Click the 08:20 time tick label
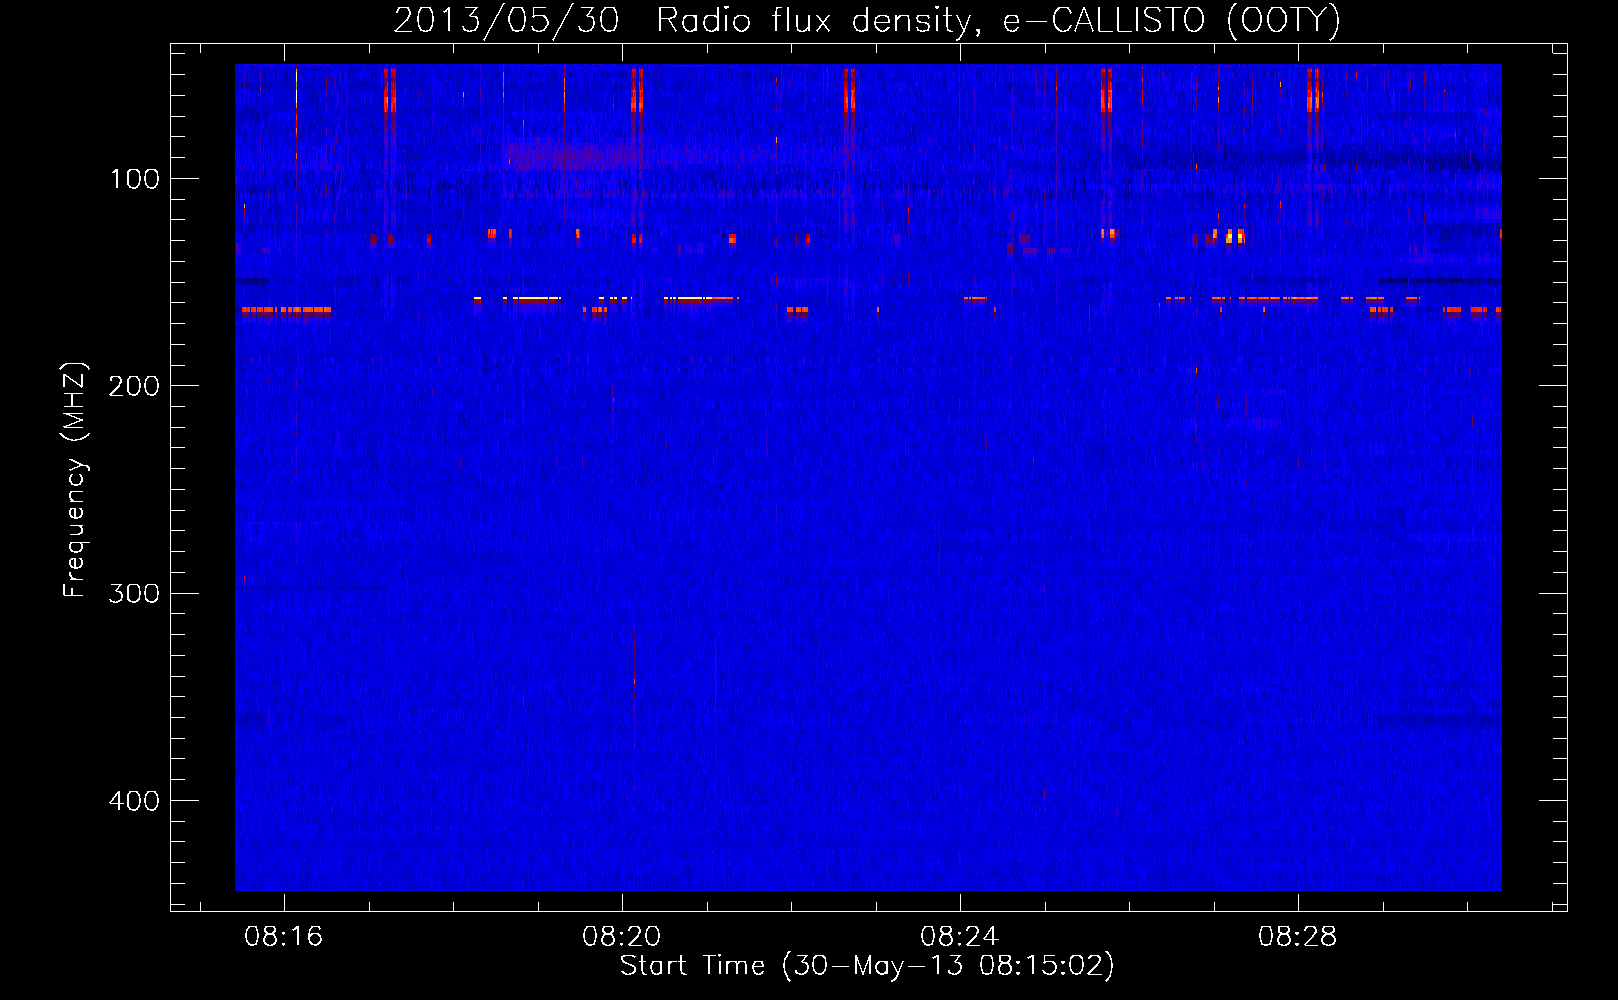The height and width of the screenshot is (1000, 1618). [x=622, y=937]
